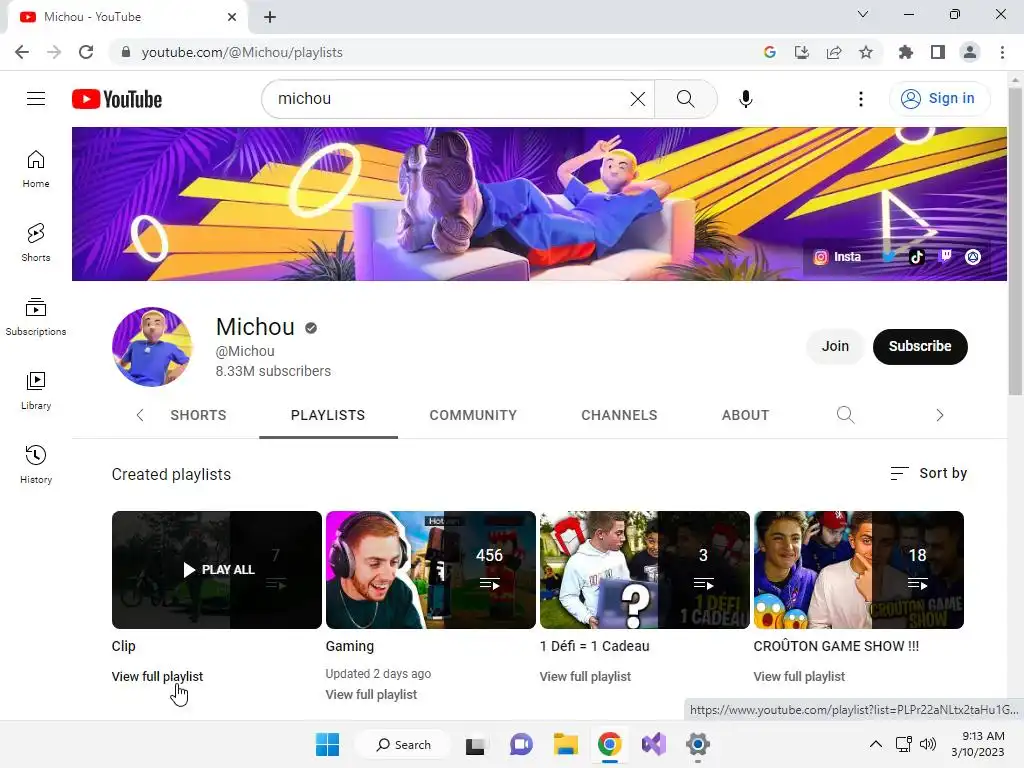View full playlist for CROÛTON GAME SHOW
The image size is (1024, 768).
(x=799, y=677)
